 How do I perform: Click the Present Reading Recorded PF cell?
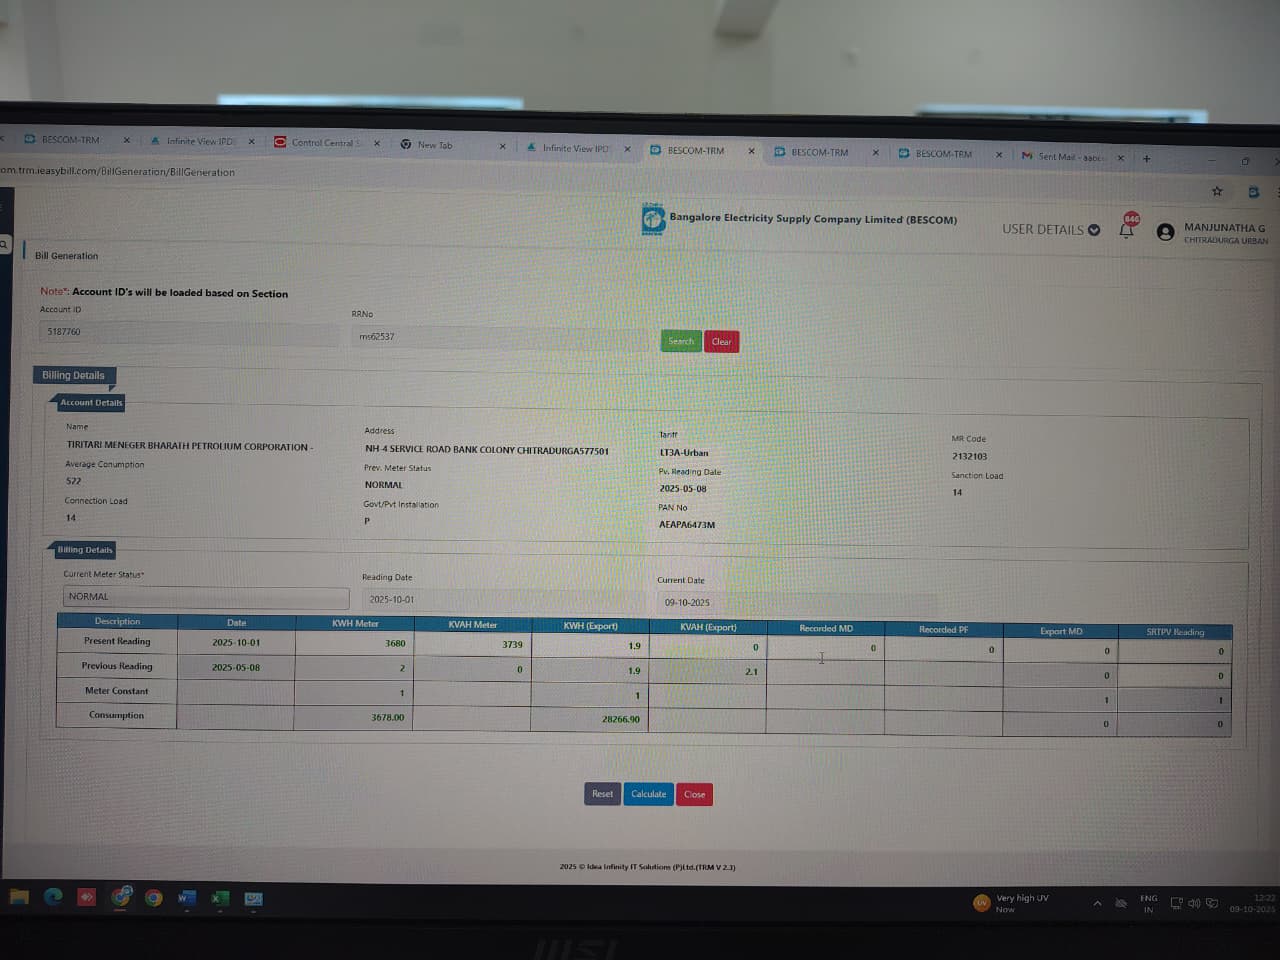[943, 650]
